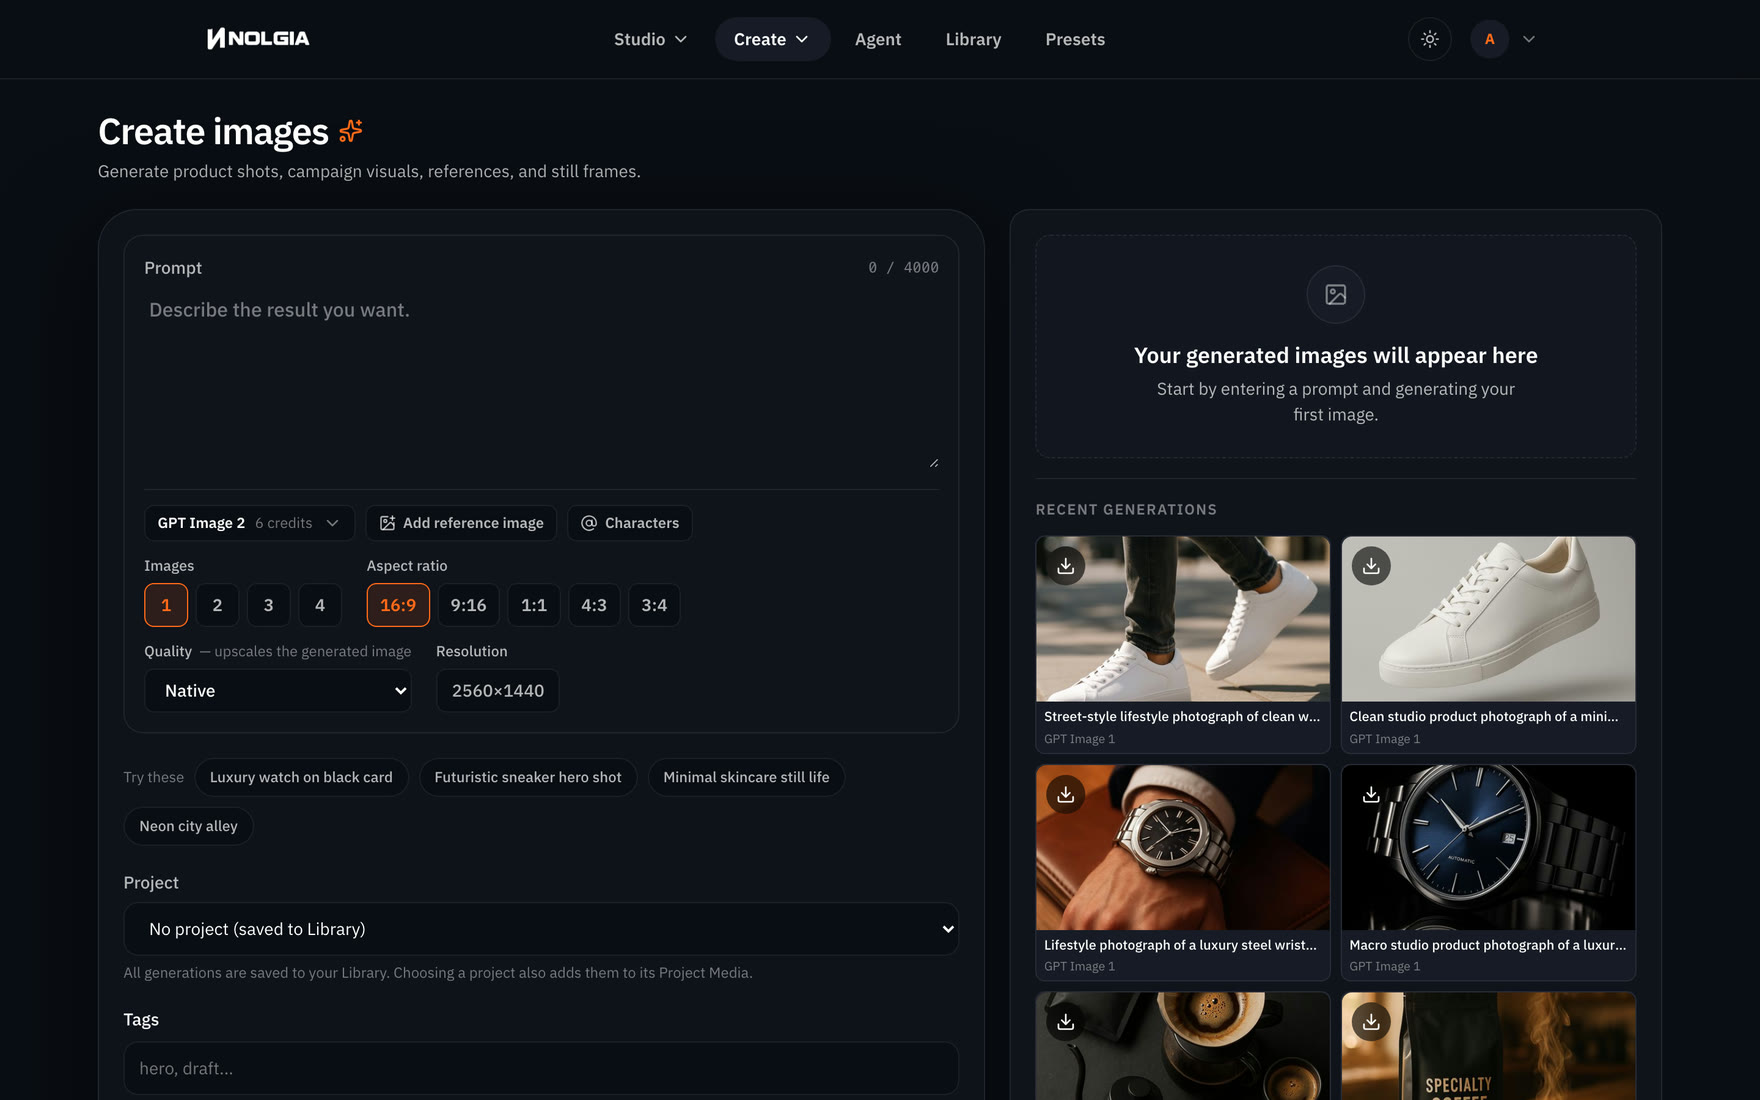The width and height of the screenshot is (1760, 1100).
Task: Use the Neon city alley suggestion
Action: pos(188,826)
